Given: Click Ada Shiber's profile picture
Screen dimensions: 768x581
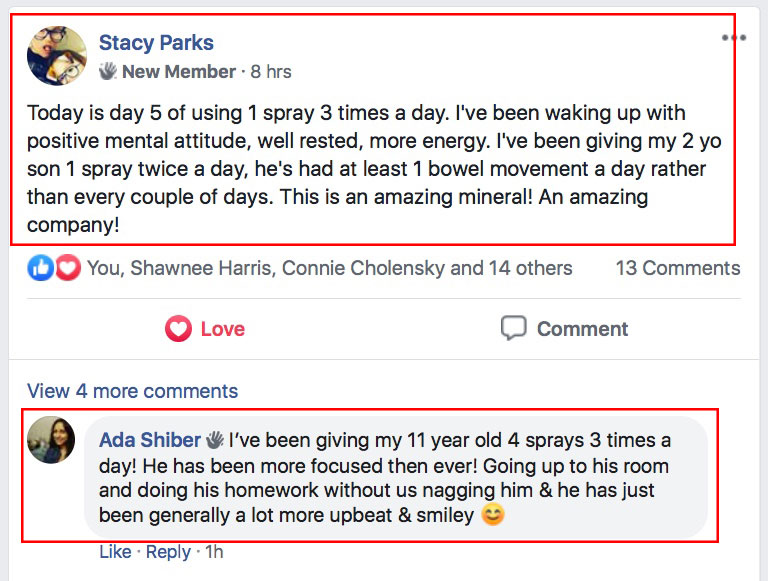Looking at the screenshot, I should coord(52,440).
